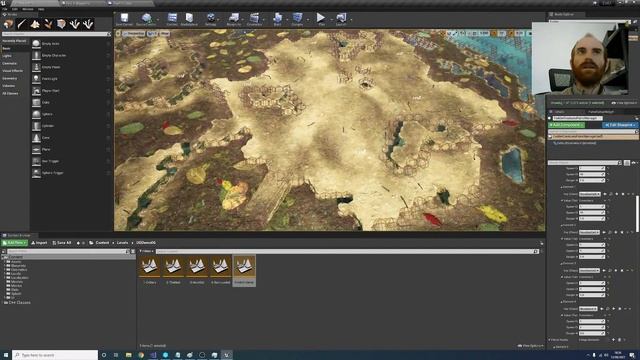
Task: Start Play in editor
Action: coord(321,18)
